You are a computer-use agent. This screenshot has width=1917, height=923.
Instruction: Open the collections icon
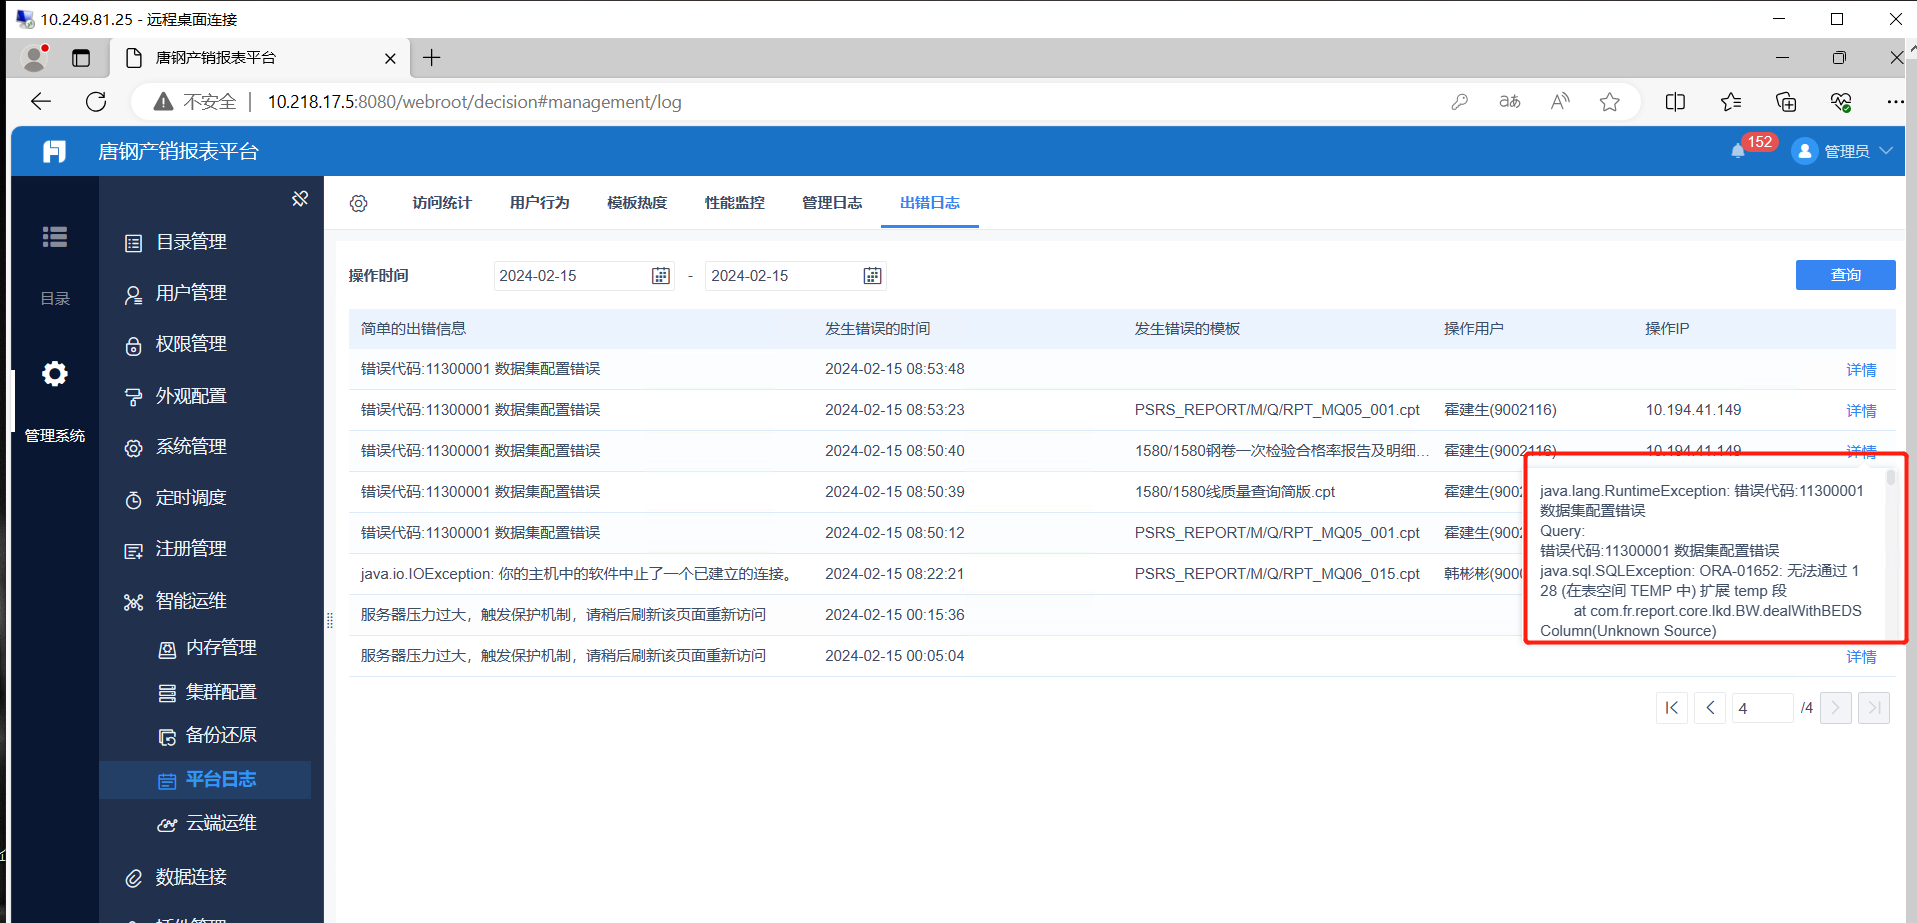coord(1786,102)
